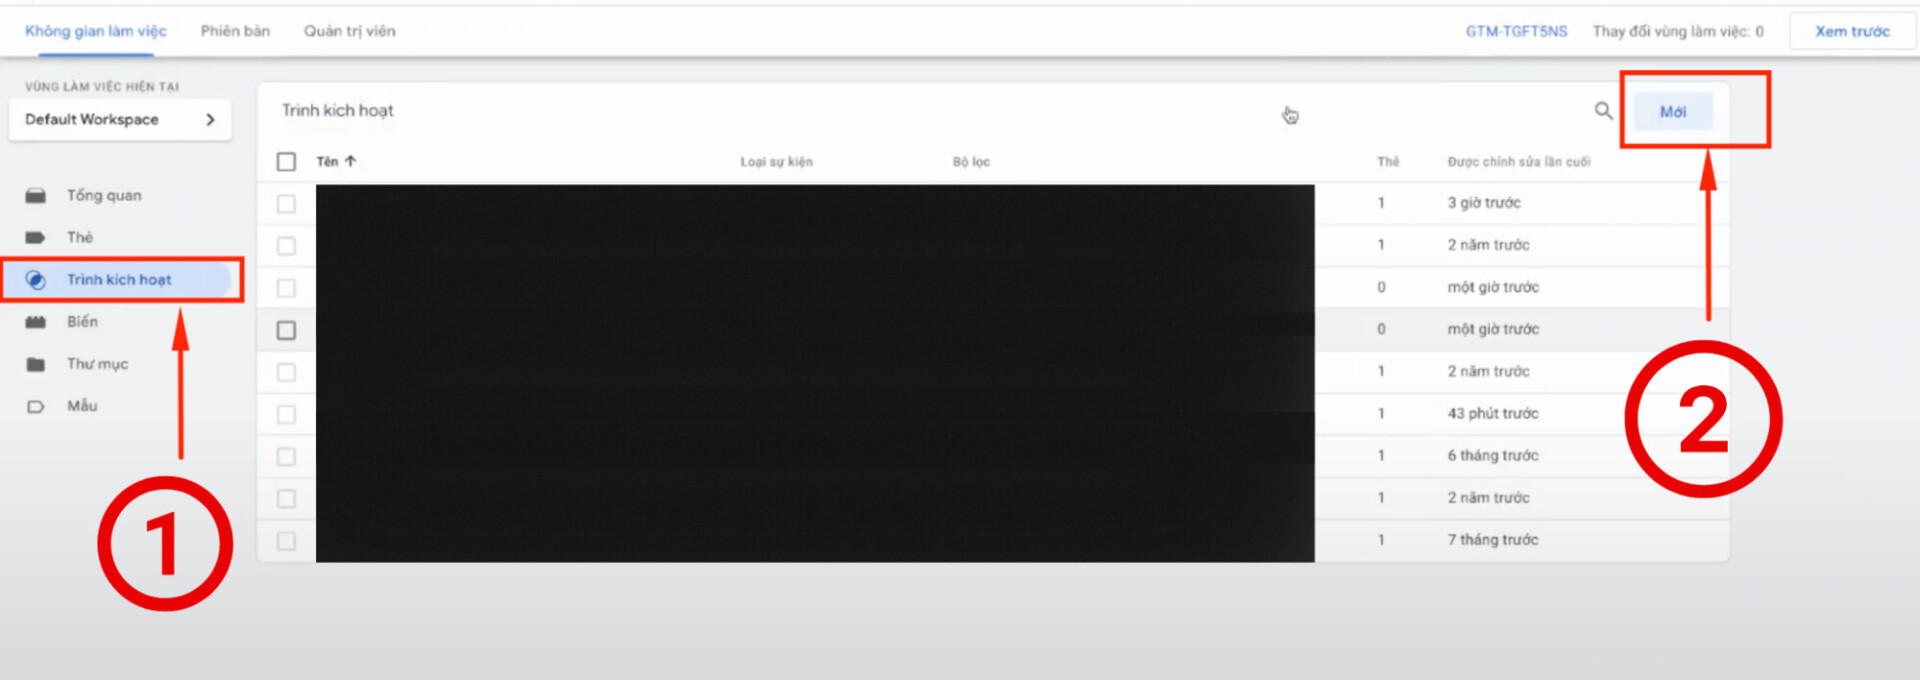Screen dimensions: 1920x680
Task: Click the 3 giờ trước cell
Action: tap(1484, 203)
